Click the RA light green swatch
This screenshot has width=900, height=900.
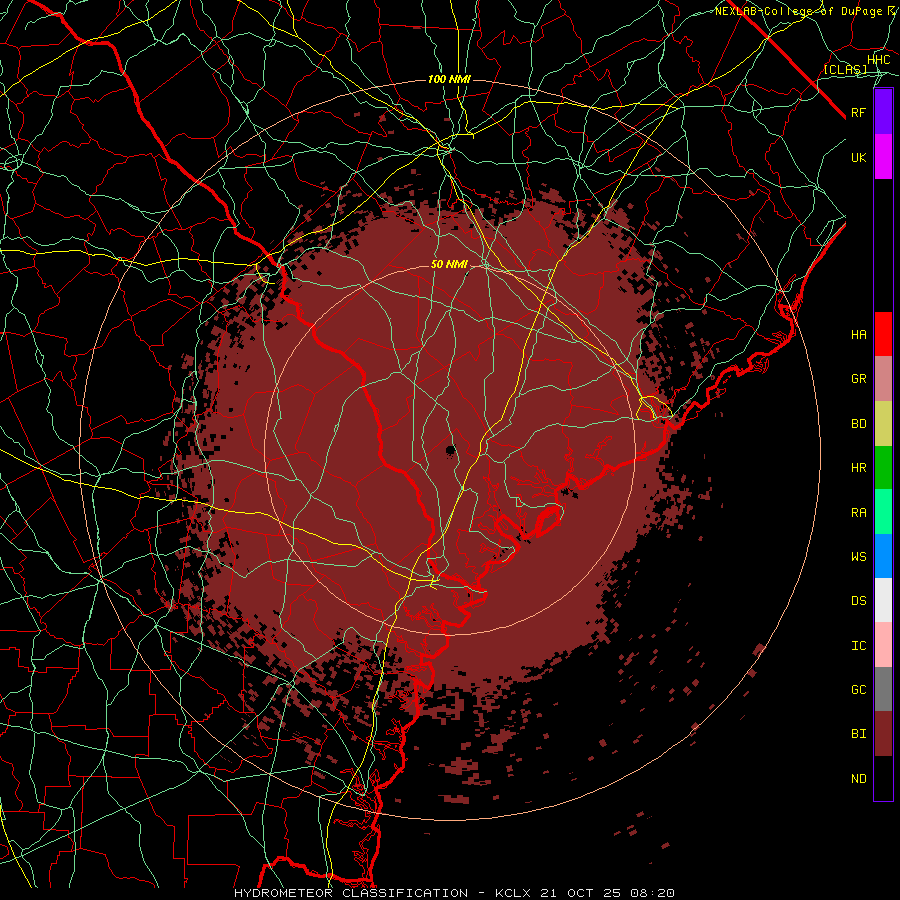[883, 512]
